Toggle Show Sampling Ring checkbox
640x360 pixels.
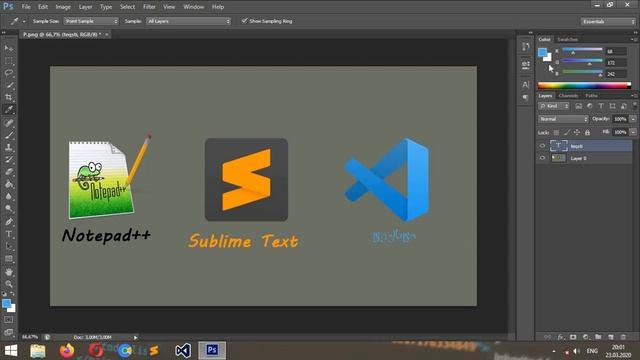click(244, 20)
